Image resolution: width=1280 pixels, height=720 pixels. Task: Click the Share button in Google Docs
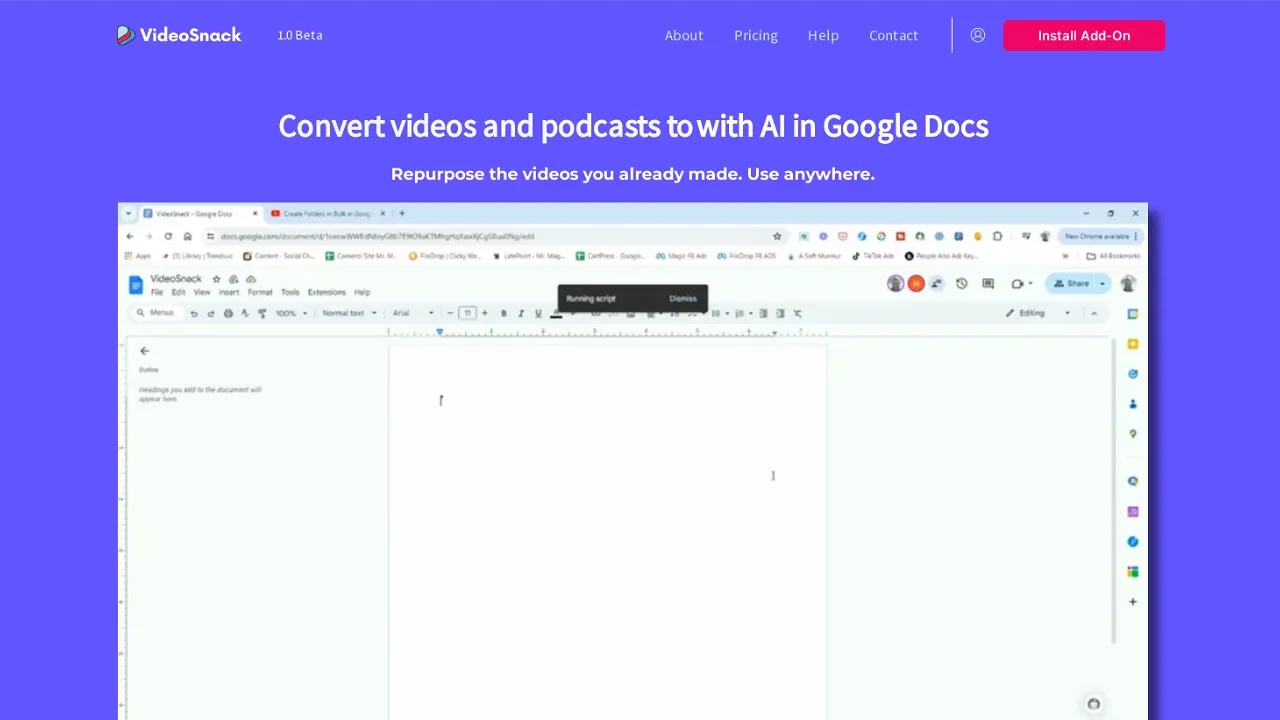click(1077, 283)
